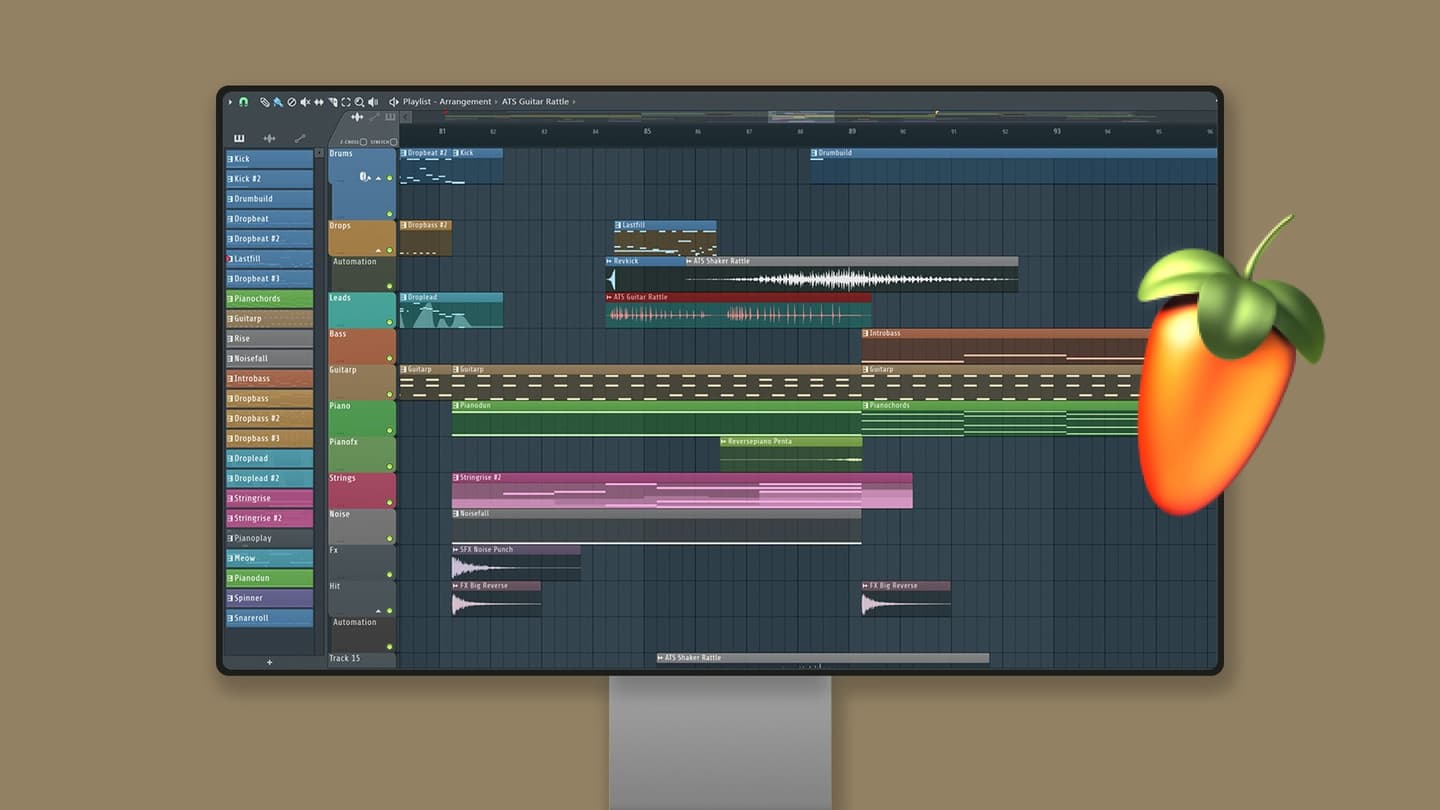Open the Drops track options arrow

pos(378,250)
